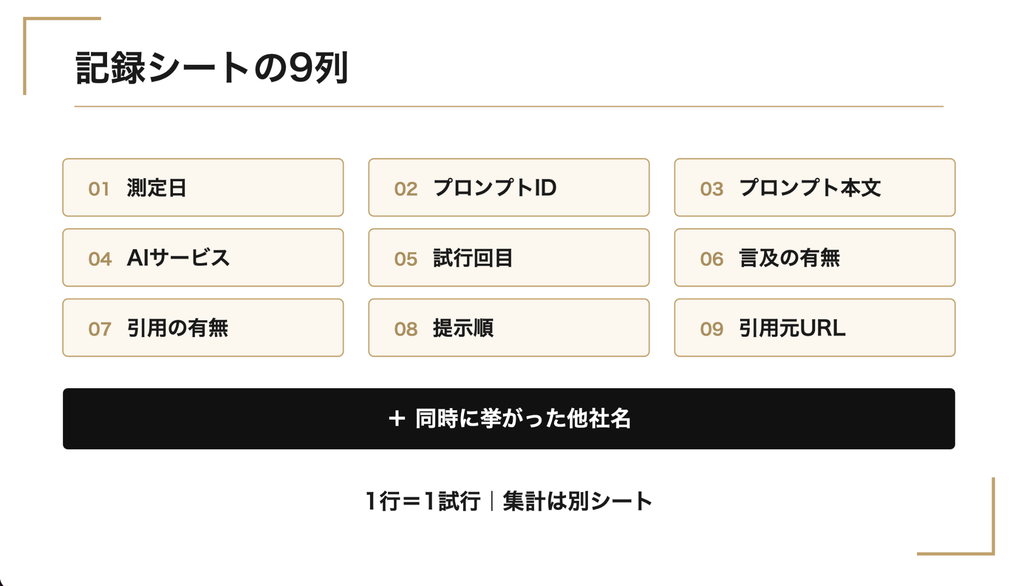Click the プロンプトID card
The width and height of the screenshot is (1024, 586).
tap(509, 187)
